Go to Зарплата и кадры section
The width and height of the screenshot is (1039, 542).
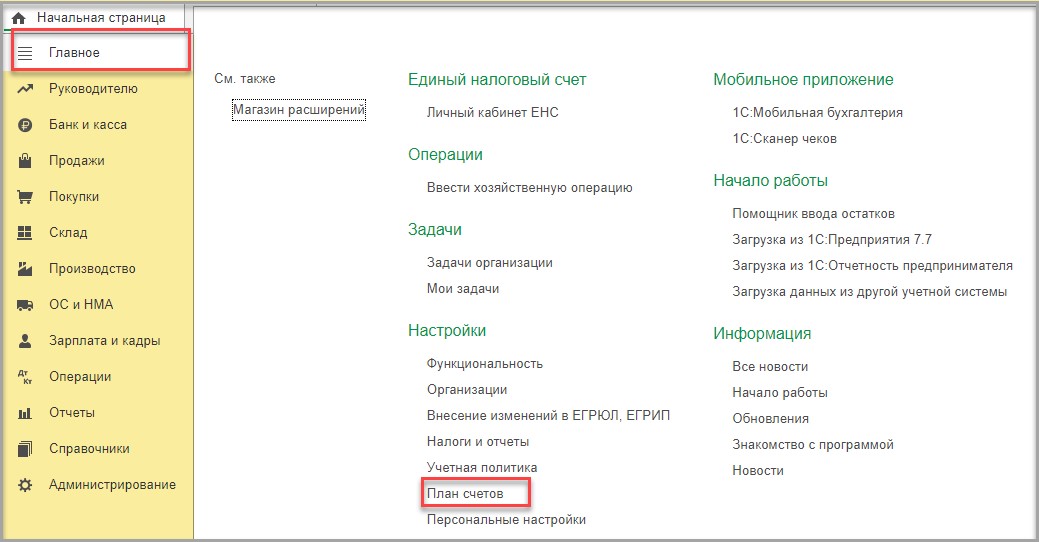click(x=105, y=341)
